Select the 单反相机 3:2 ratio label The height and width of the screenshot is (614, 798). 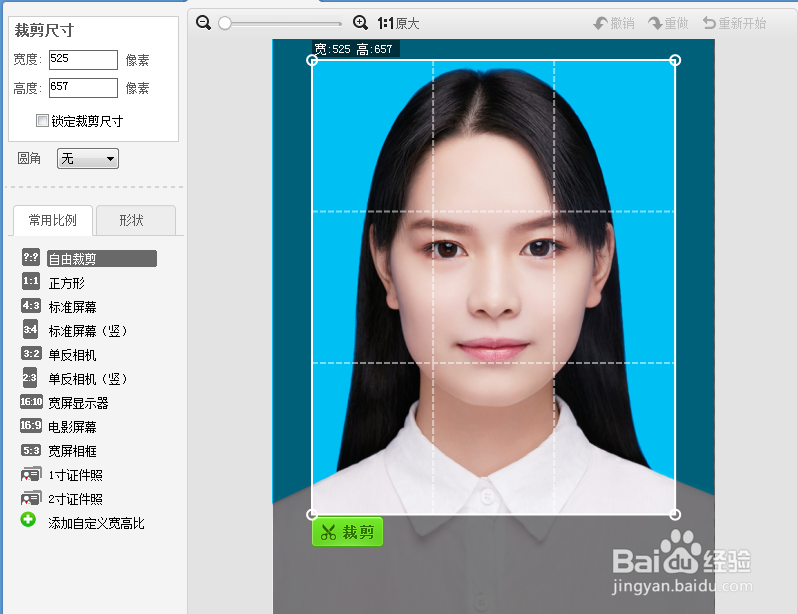point(73,355)
